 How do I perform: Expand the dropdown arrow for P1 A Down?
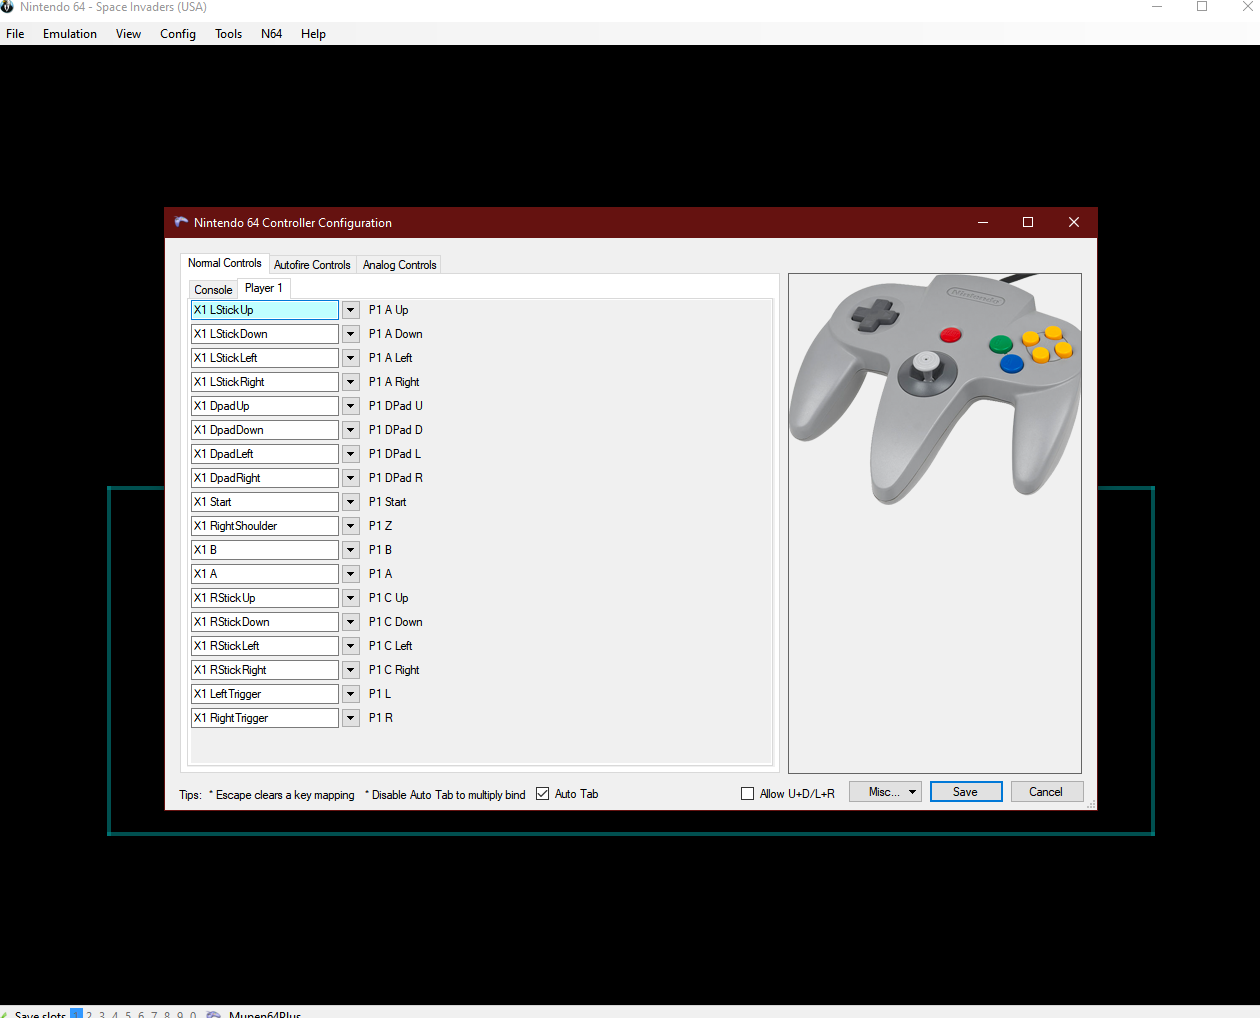(x=351, y=334)
